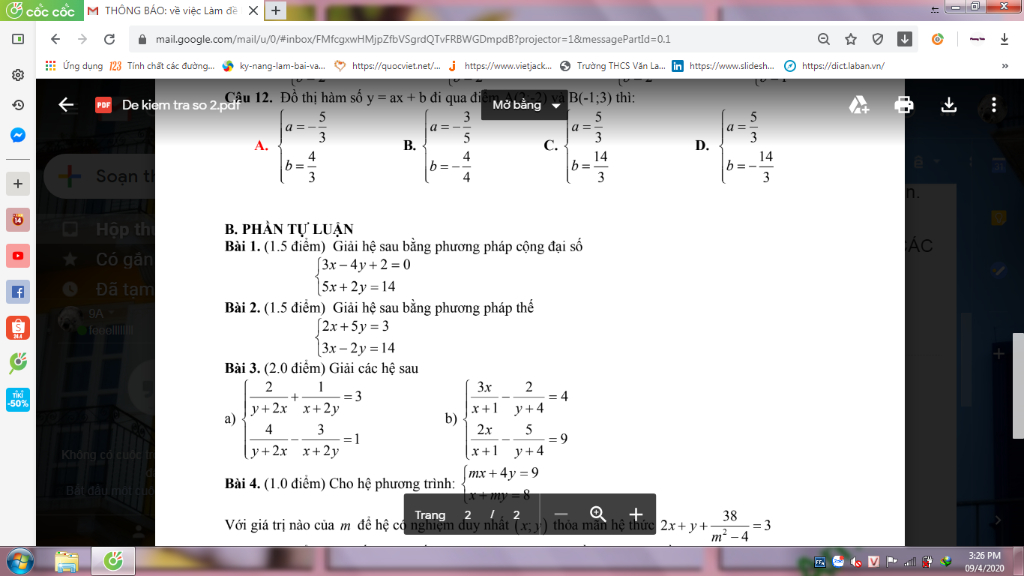Viewport: 1024px width, 576px height.
Task: Bookmark this page with star icon
Action: click(x=850, y=39)
